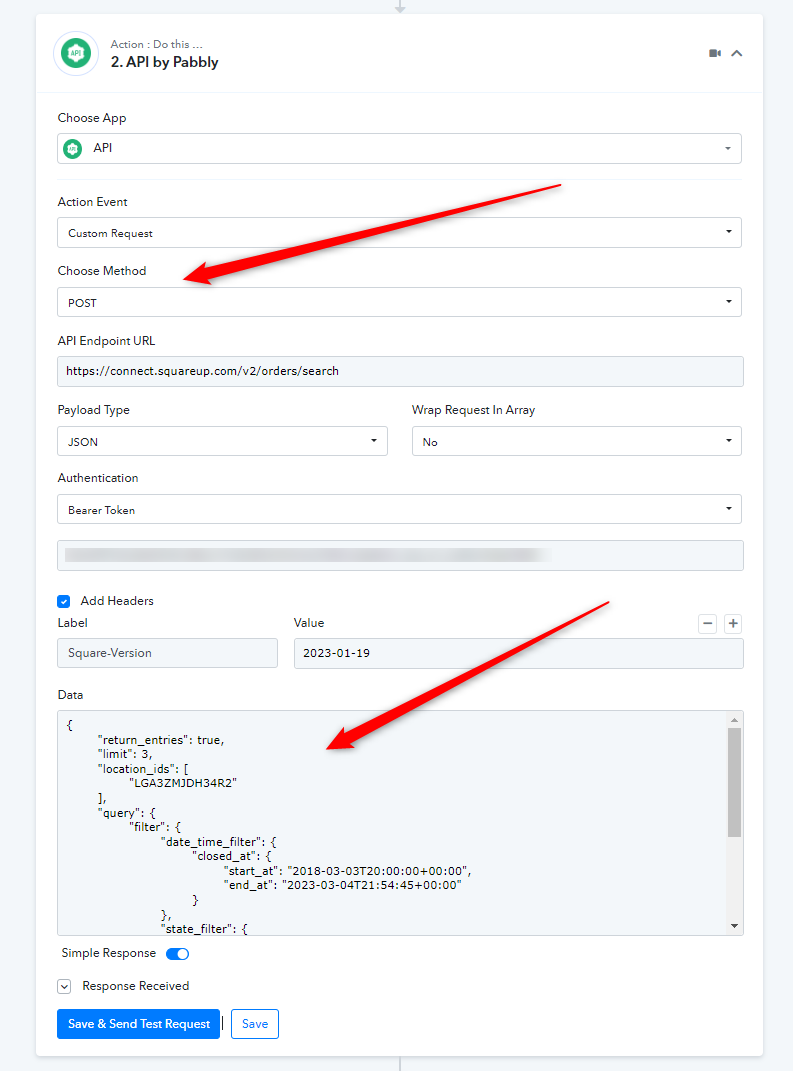Click the "return_entries": true line

click(161, 740)
